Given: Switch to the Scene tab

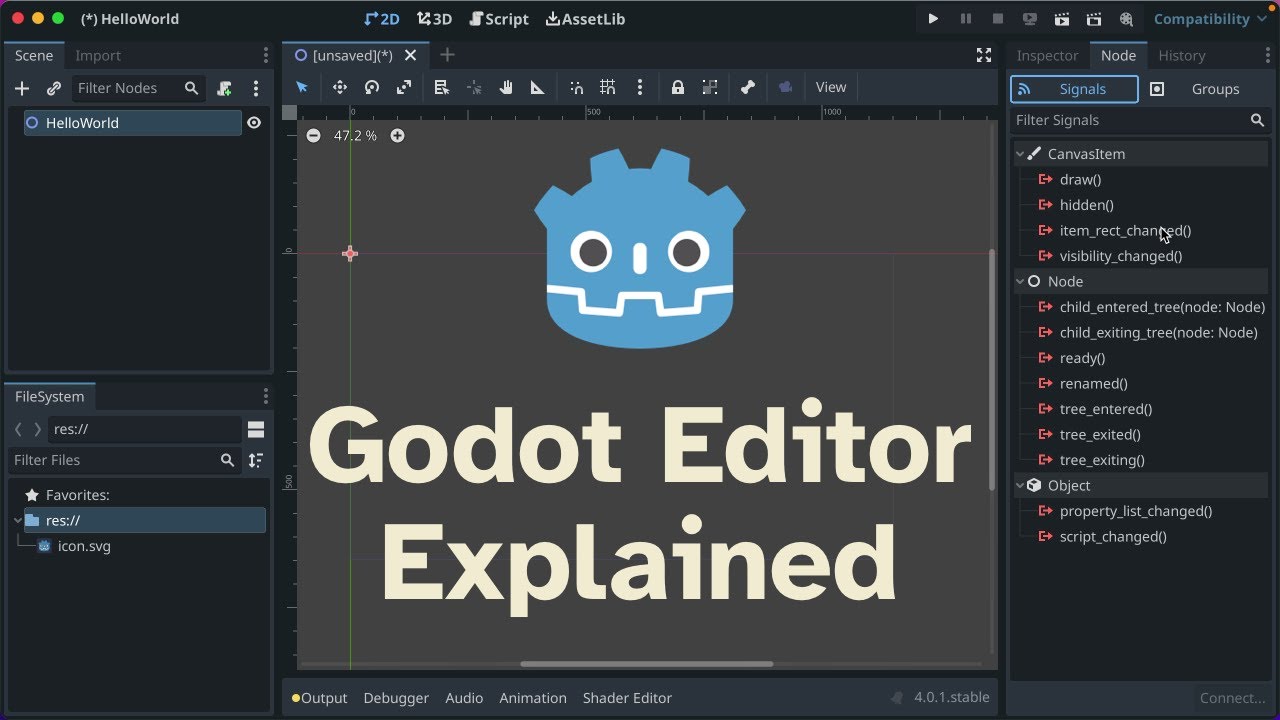Looking at the screenshot, I should (34, 56).
